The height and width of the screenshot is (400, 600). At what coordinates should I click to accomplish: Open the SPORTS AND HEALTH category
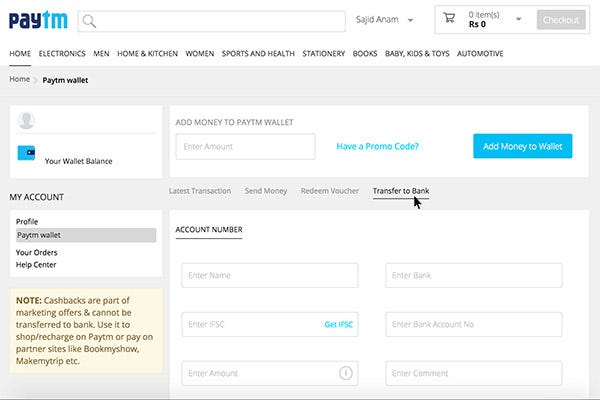click(x=258, y=54)
